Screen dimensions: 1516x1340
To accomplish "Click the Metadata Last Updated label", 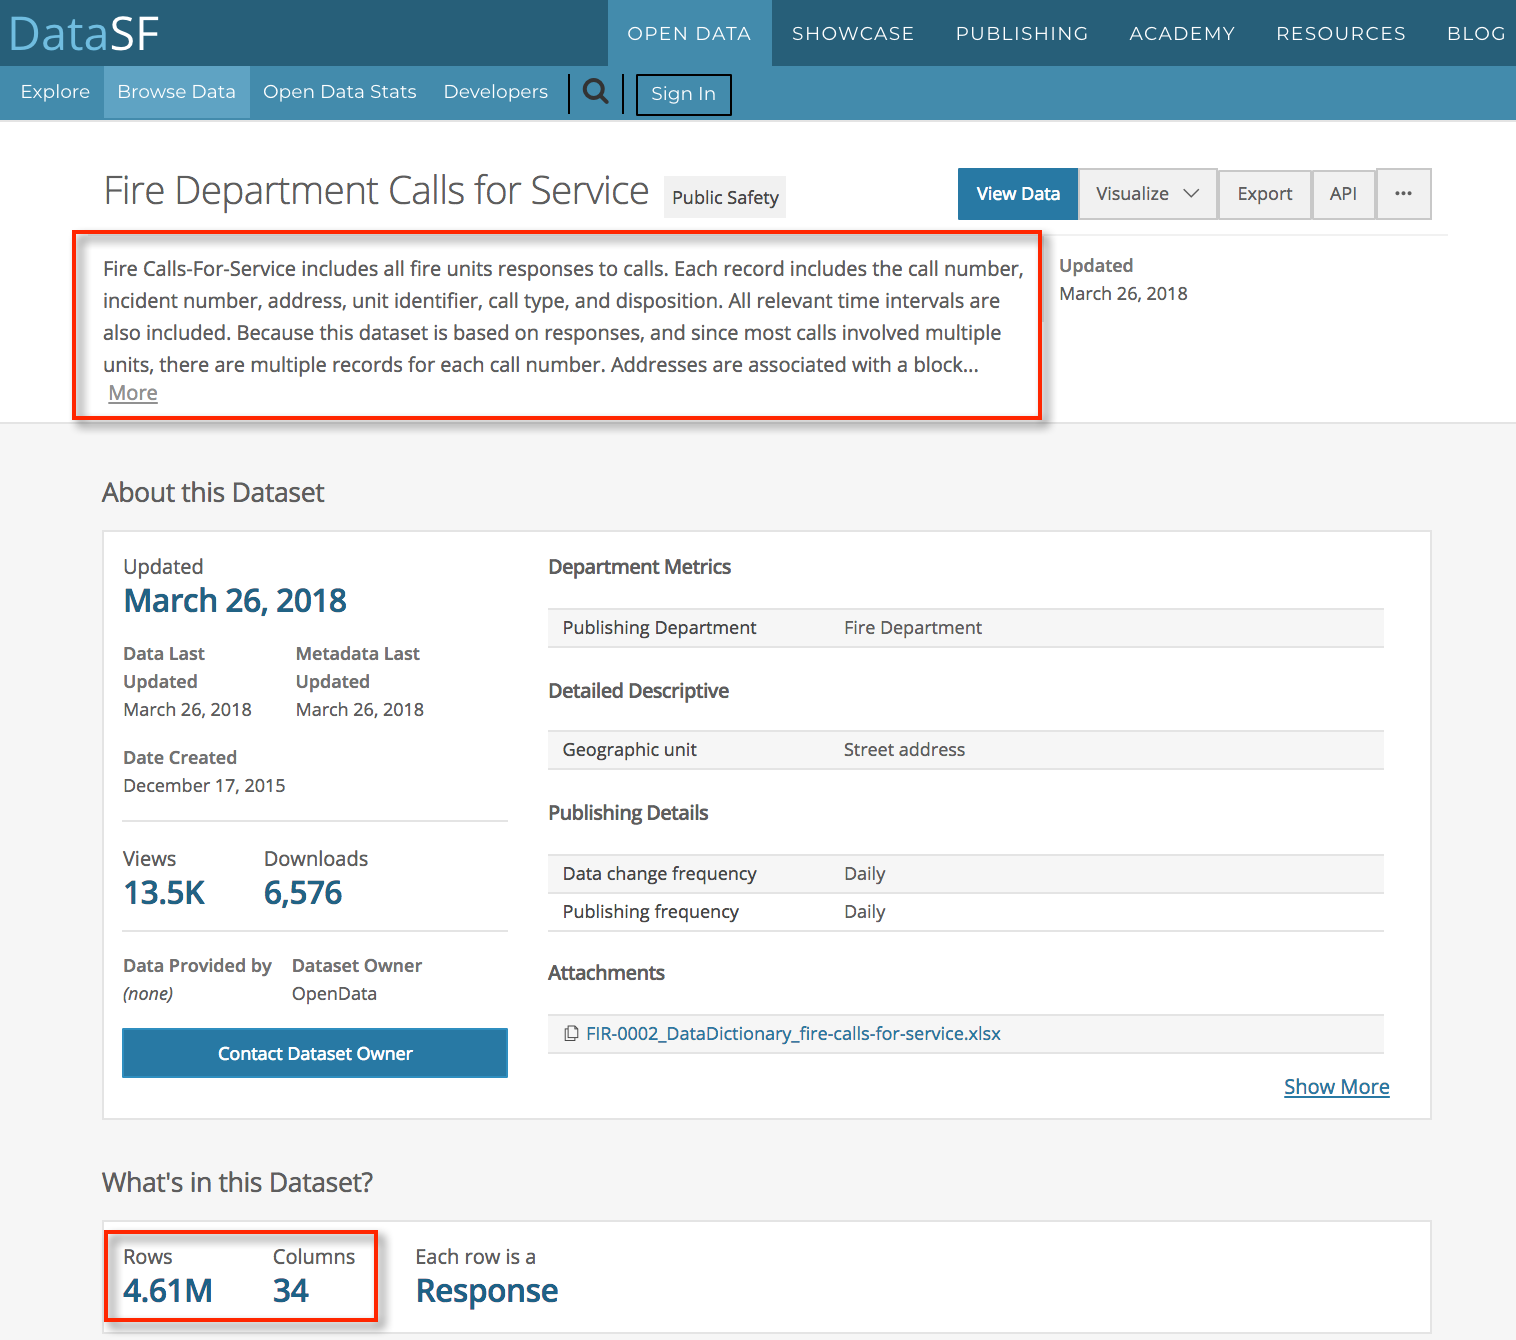I will pyautogui.click(x=358, y=667).
